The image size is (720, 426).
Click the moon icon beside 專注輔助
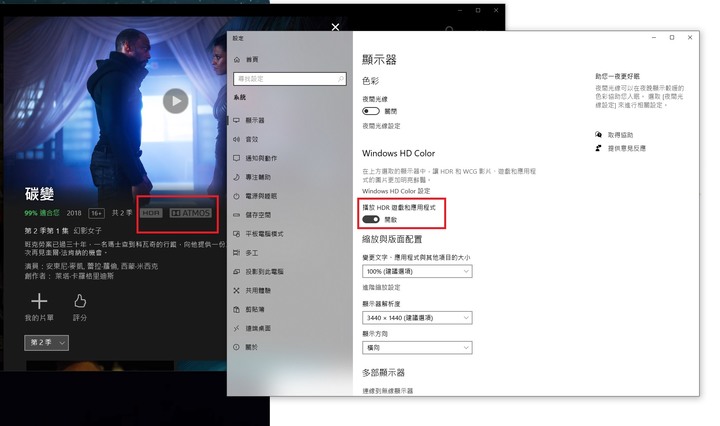click(236, 177)
